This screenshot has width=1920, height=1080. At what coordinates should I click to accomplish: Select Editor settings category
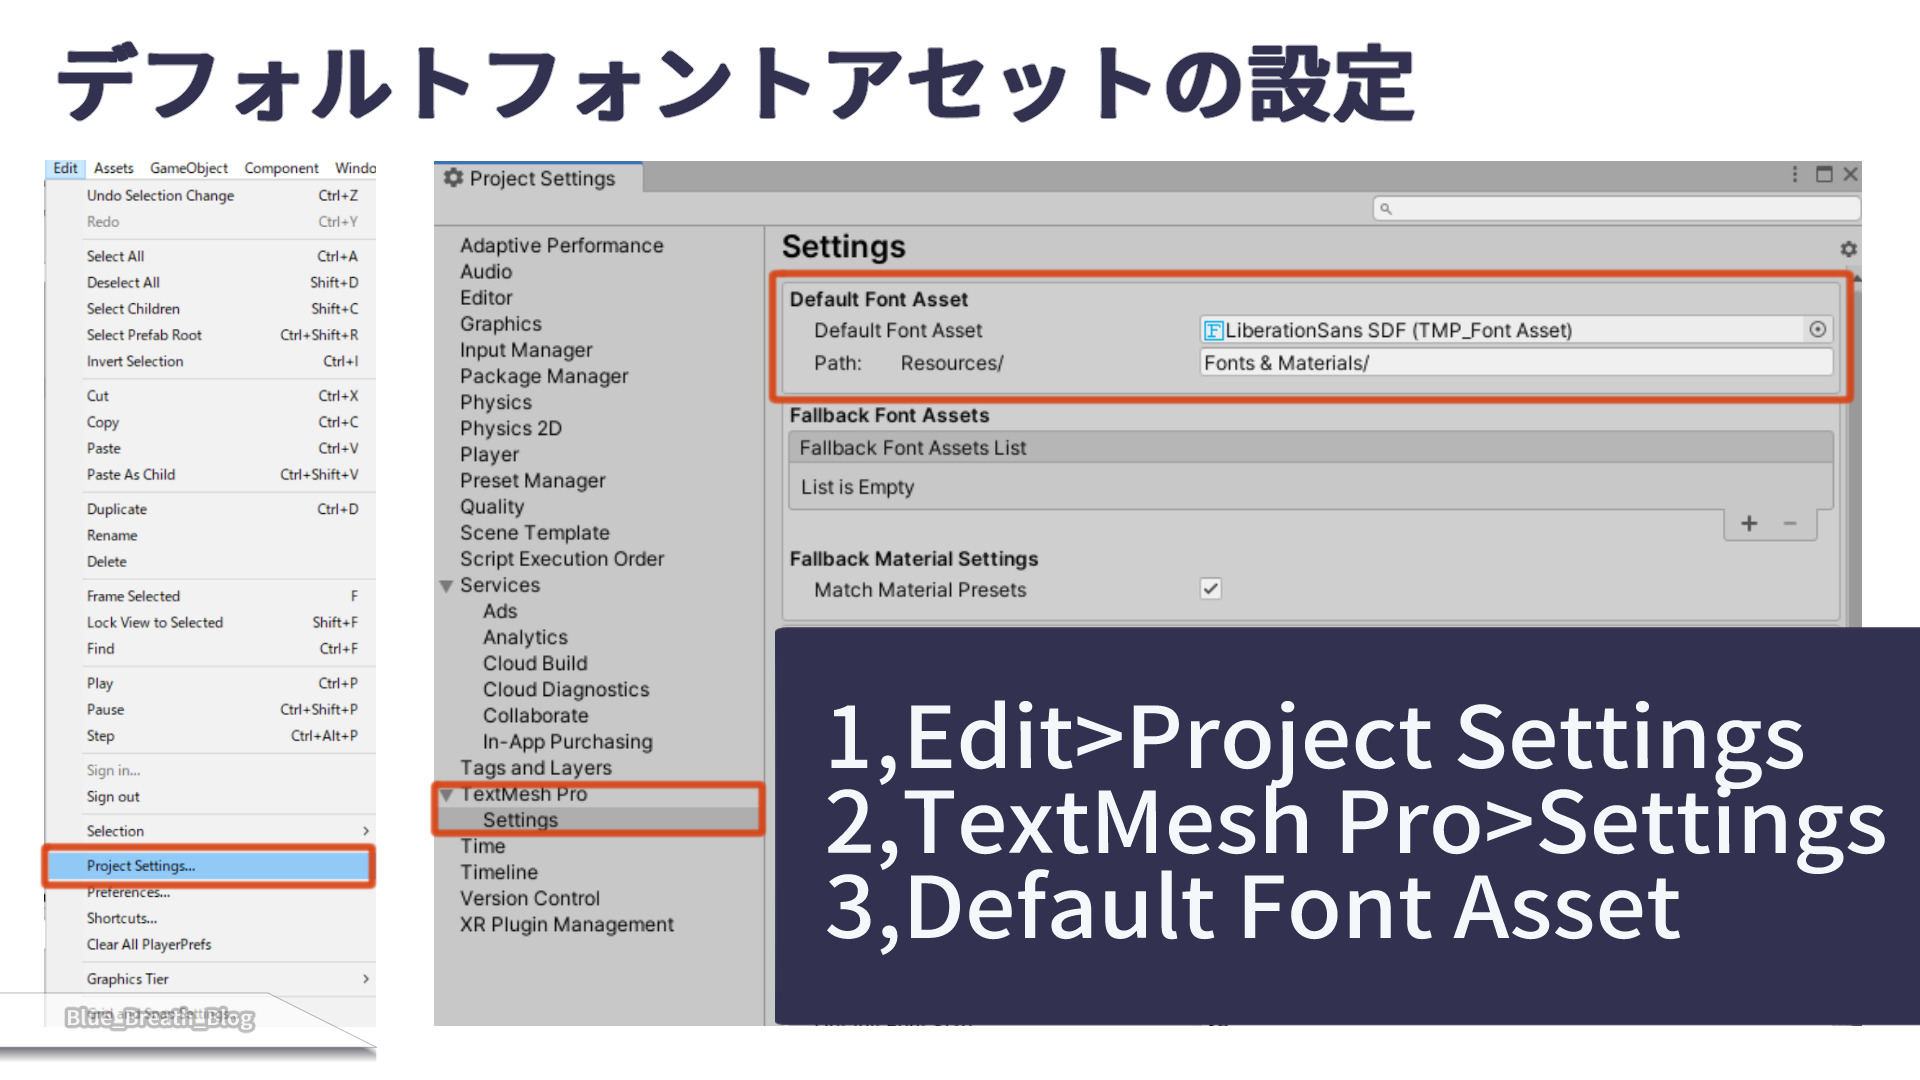pyautogui.click(x=486, y=297)
